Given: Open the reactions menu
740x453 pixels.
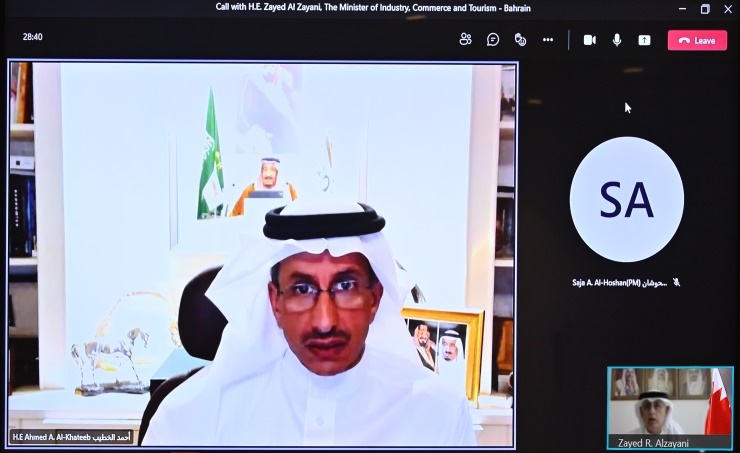Looking at the screenshot, I should (520, 40).
